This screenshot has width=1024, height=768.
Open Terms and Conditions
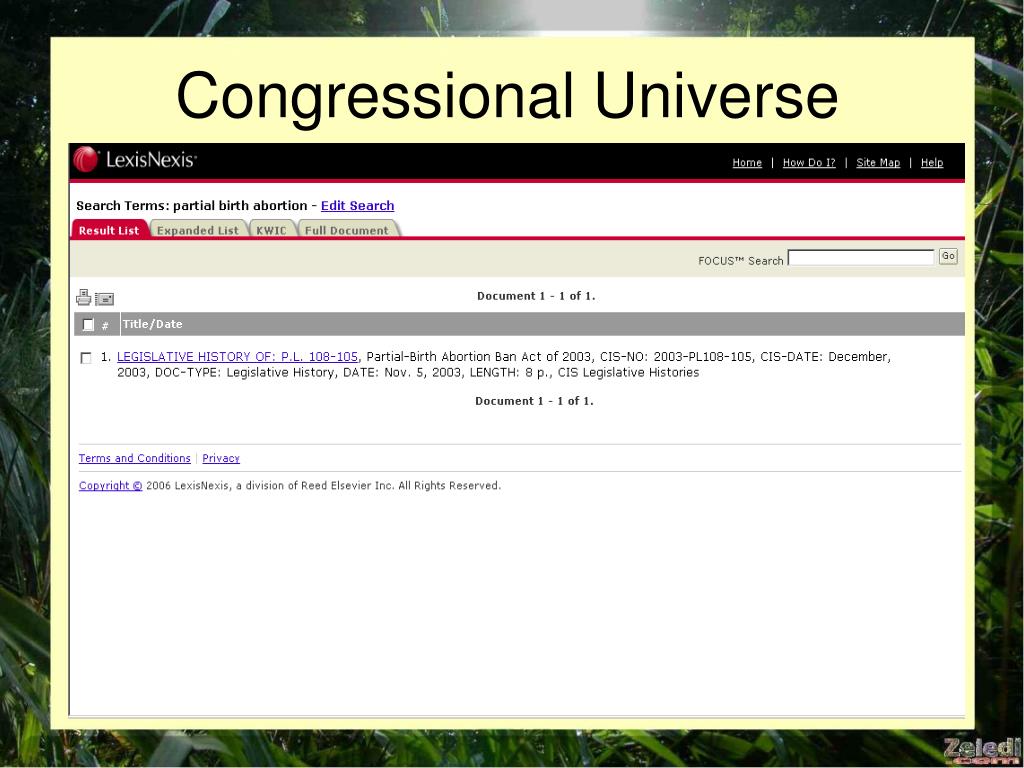135,458
